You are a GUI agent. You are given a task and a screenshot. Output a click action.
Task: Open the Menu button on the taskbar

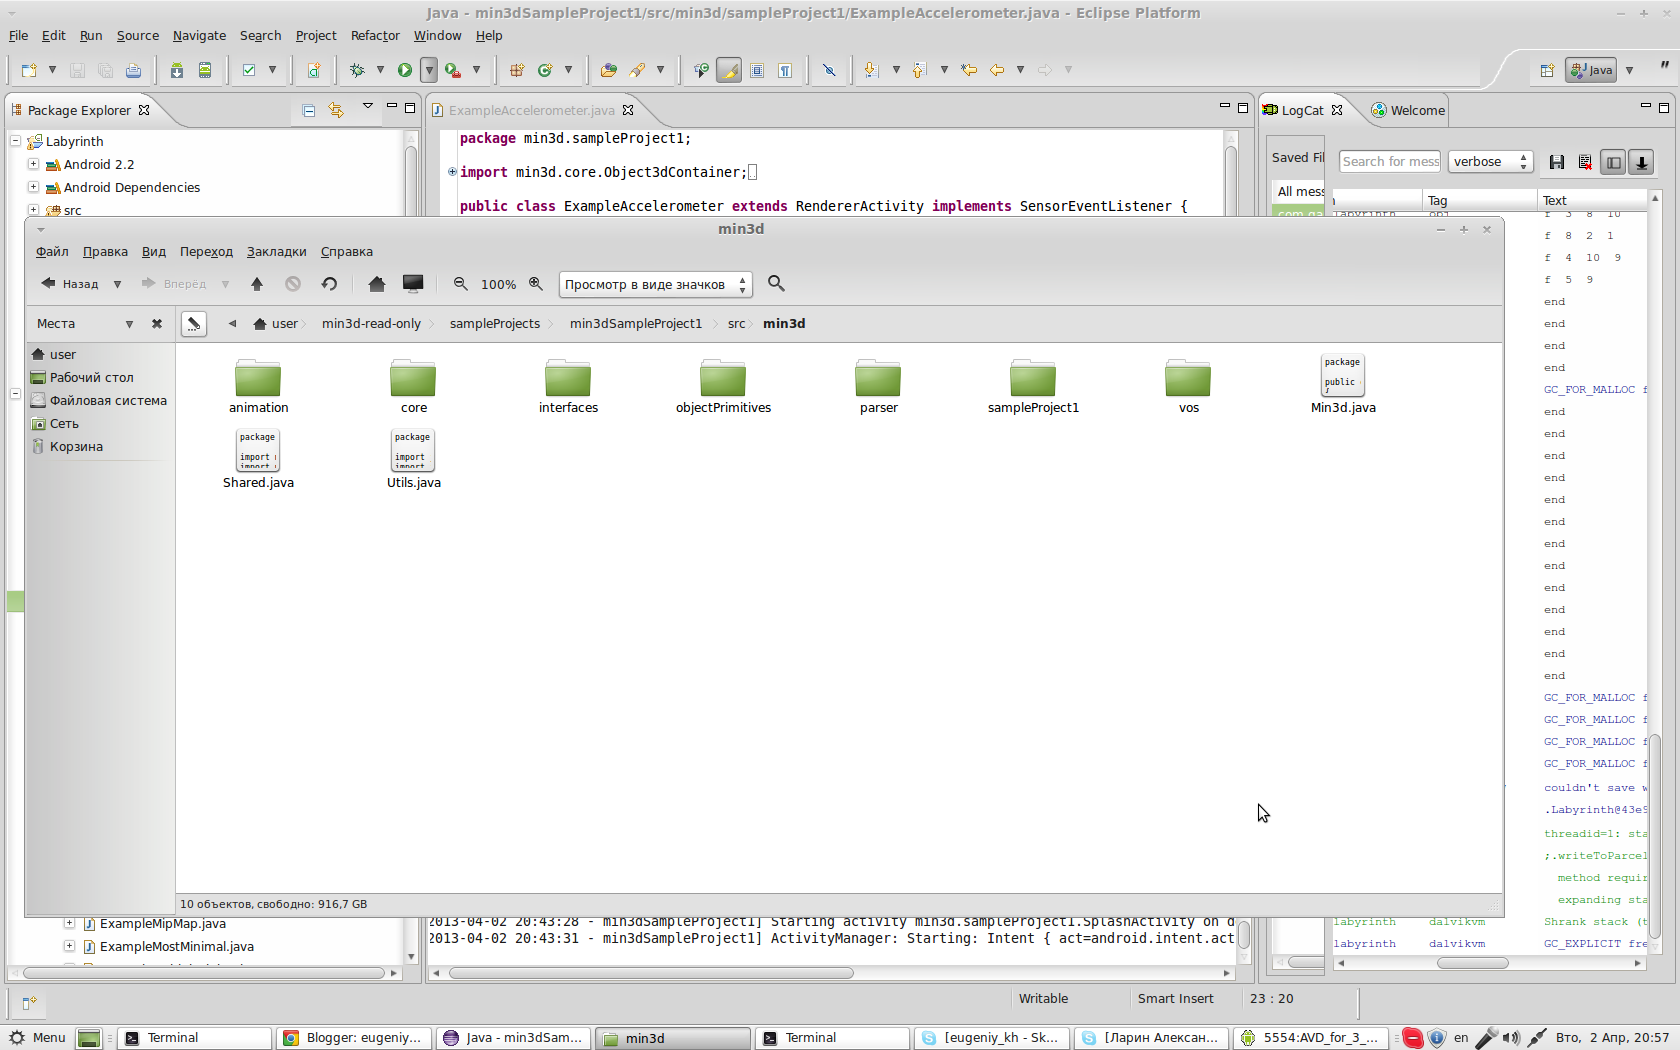click(37, 1038)
